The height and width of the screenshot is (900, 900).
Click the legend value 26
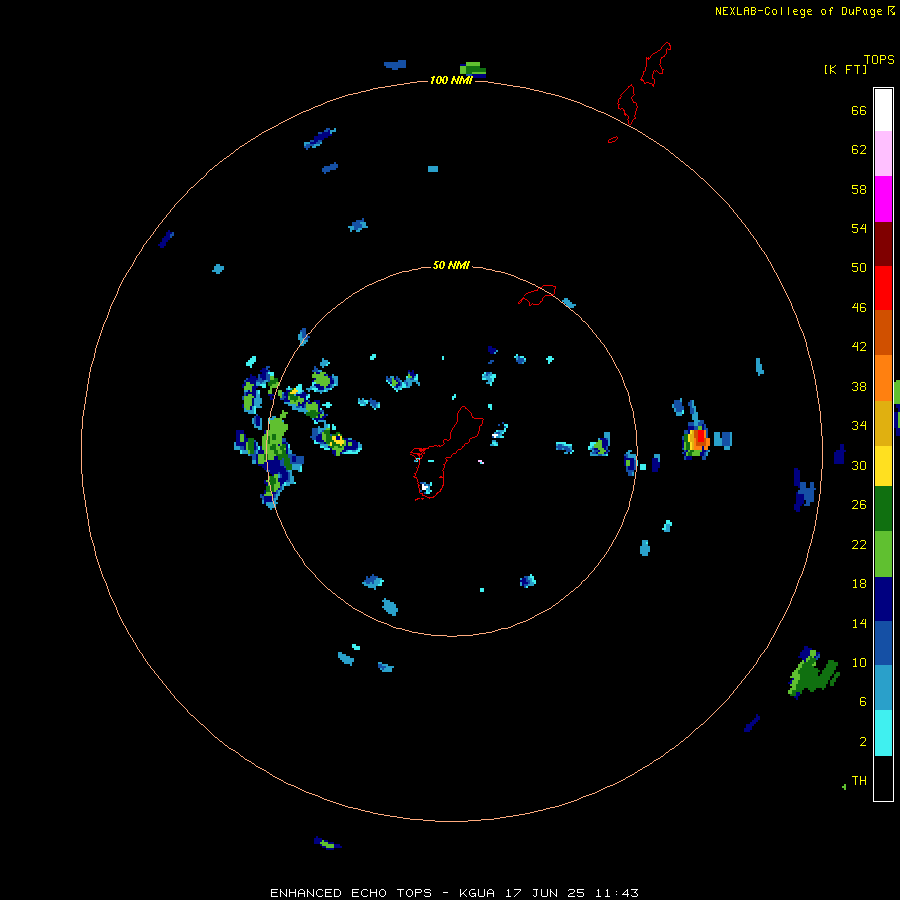[859, 505]
